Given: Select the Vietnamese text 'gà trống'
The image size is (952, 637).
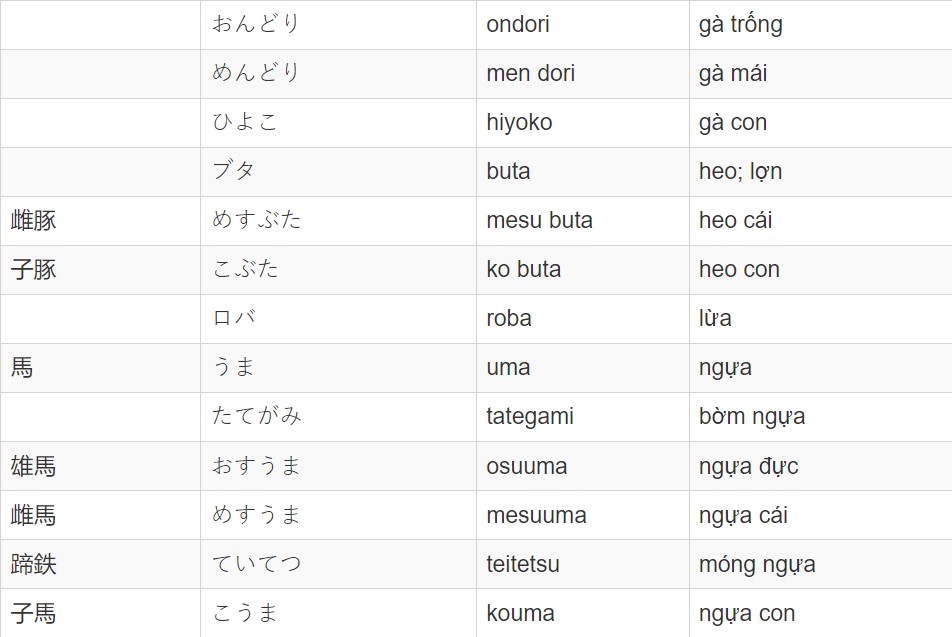Looking at the screenshot, I should tap(740, 25).
